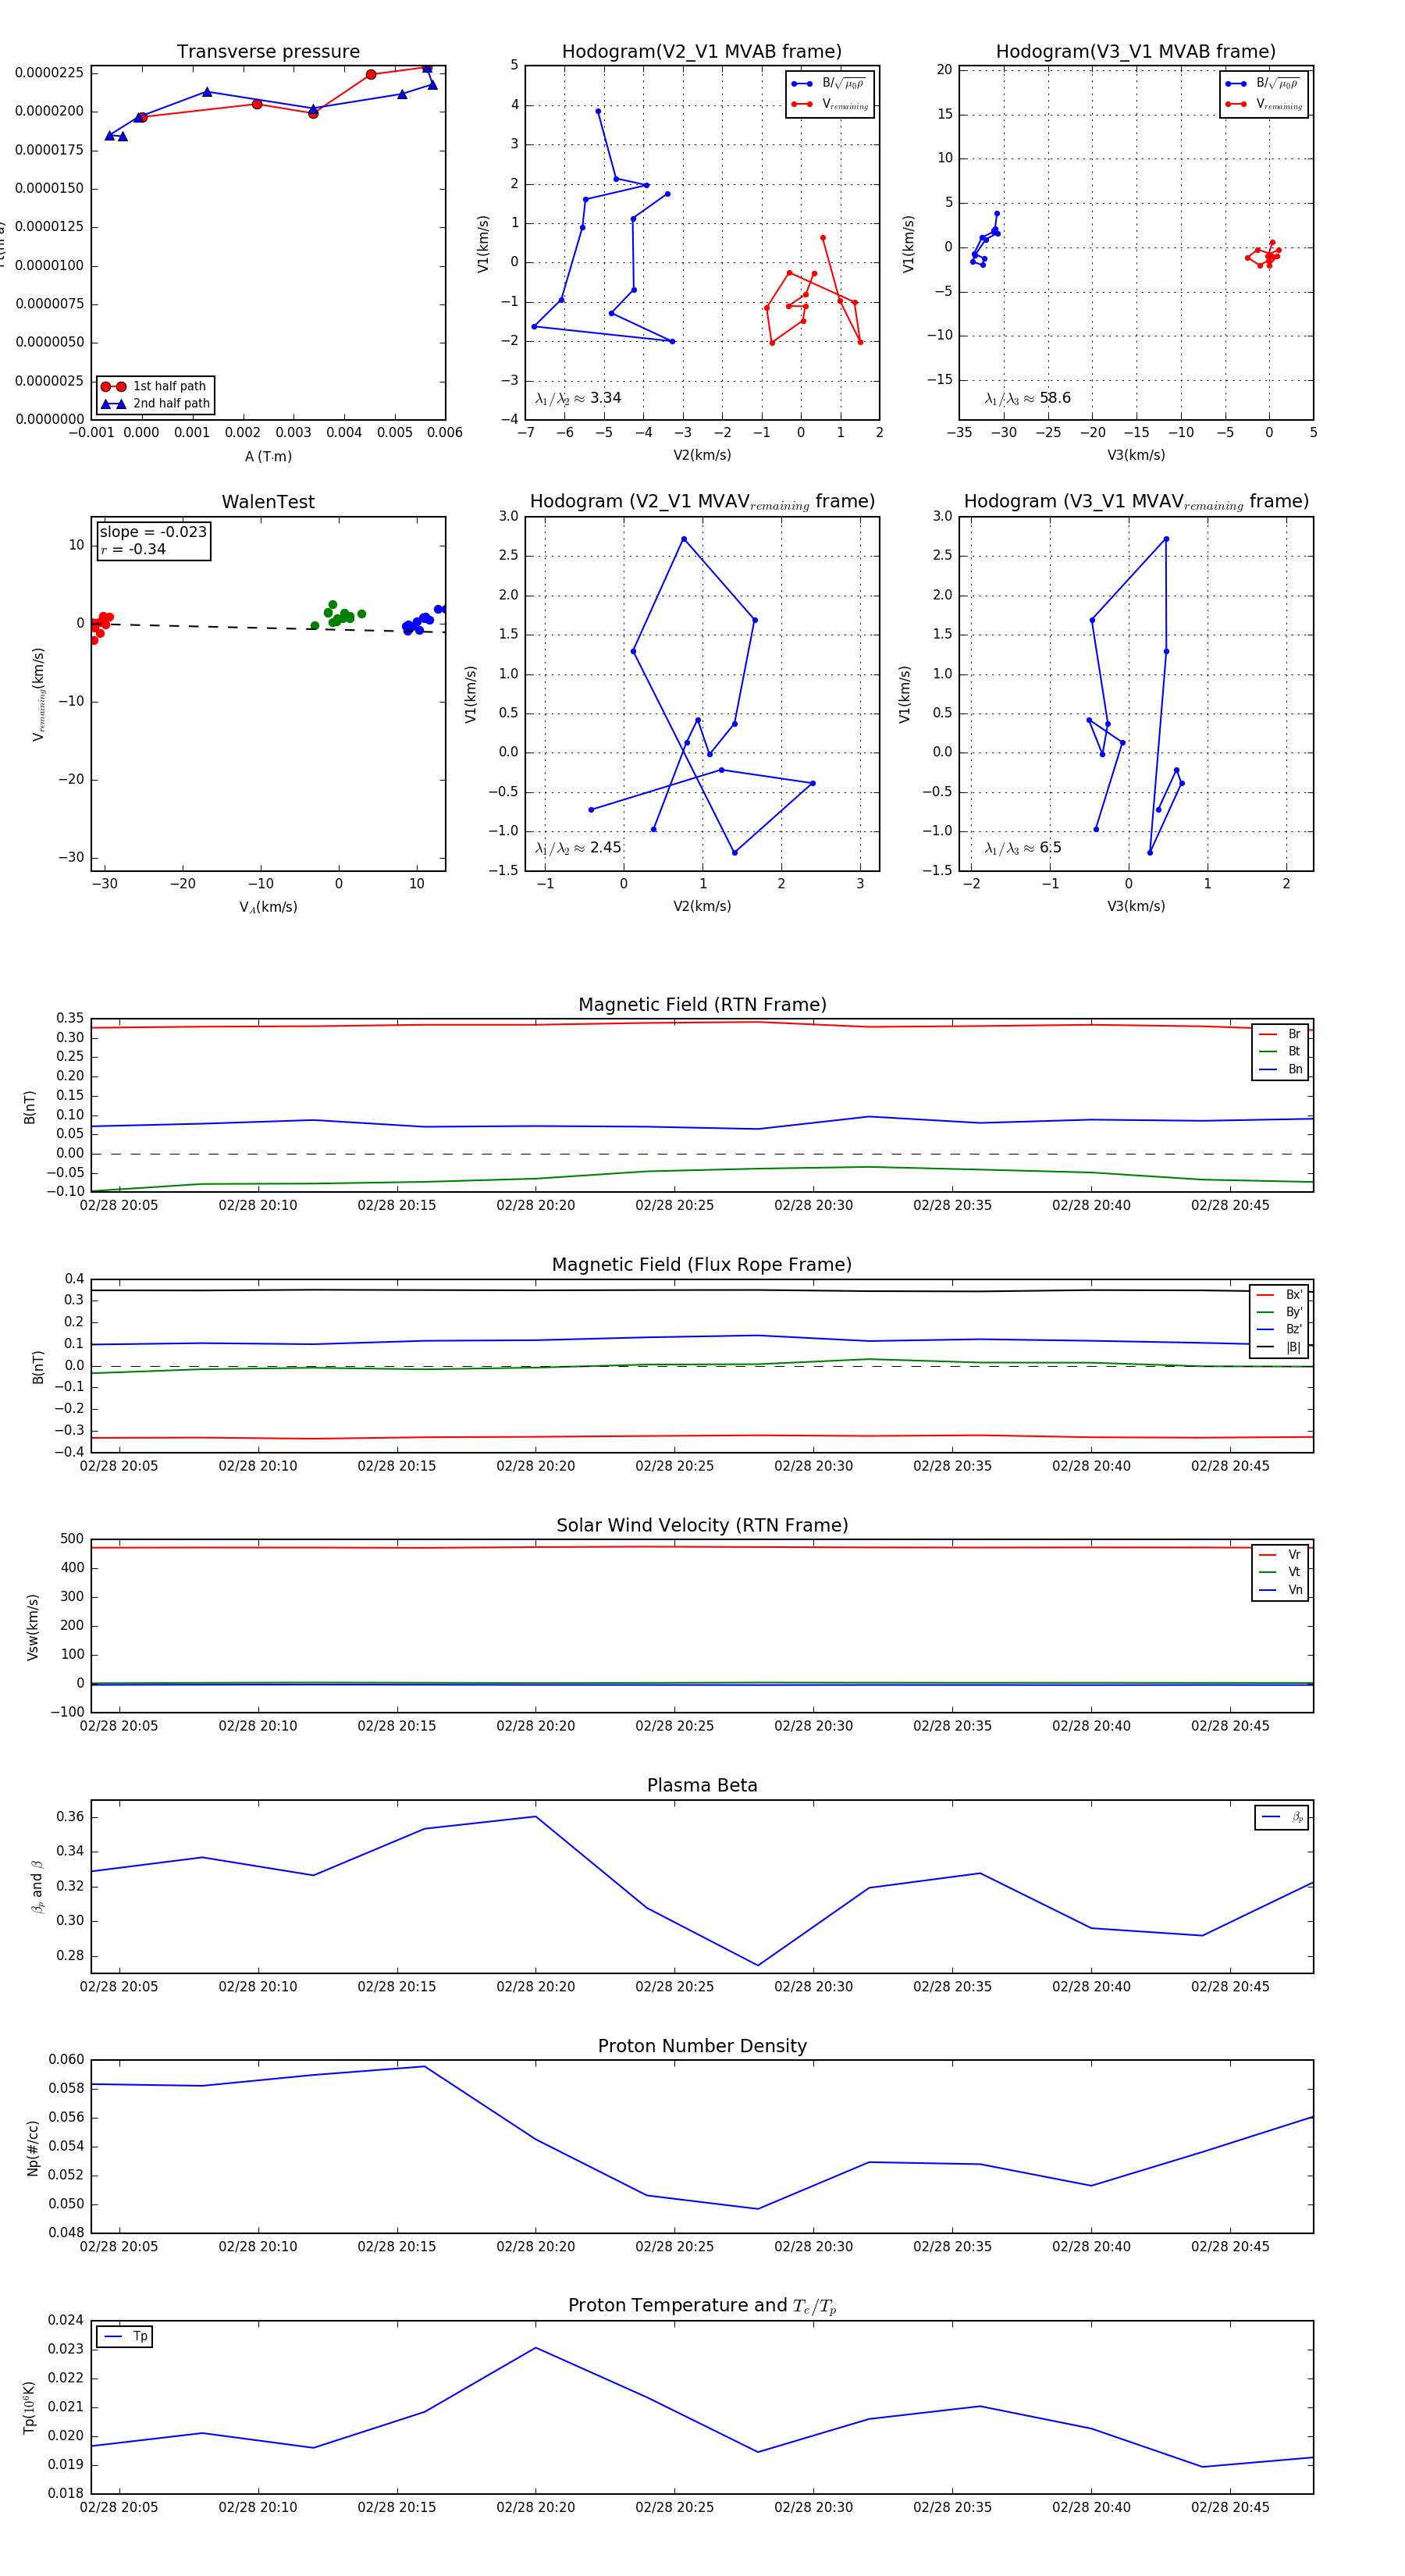The height and width of the screenshot is (2576, 1405).
Task: Click 'A (T·m)' axis label
Action: 268,457
